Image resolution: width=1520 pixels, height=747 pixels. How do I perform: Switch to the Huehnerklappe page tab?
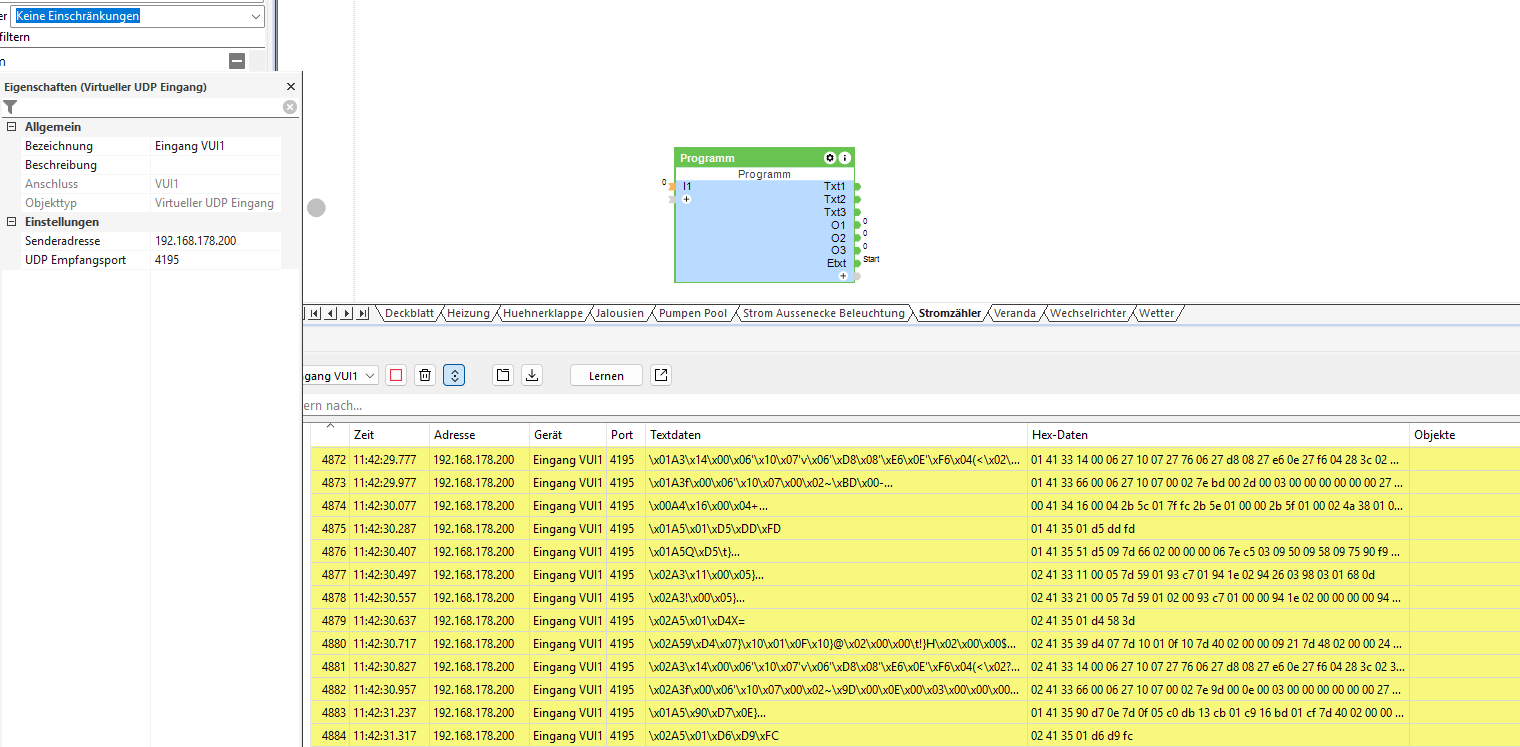(543, 313)
